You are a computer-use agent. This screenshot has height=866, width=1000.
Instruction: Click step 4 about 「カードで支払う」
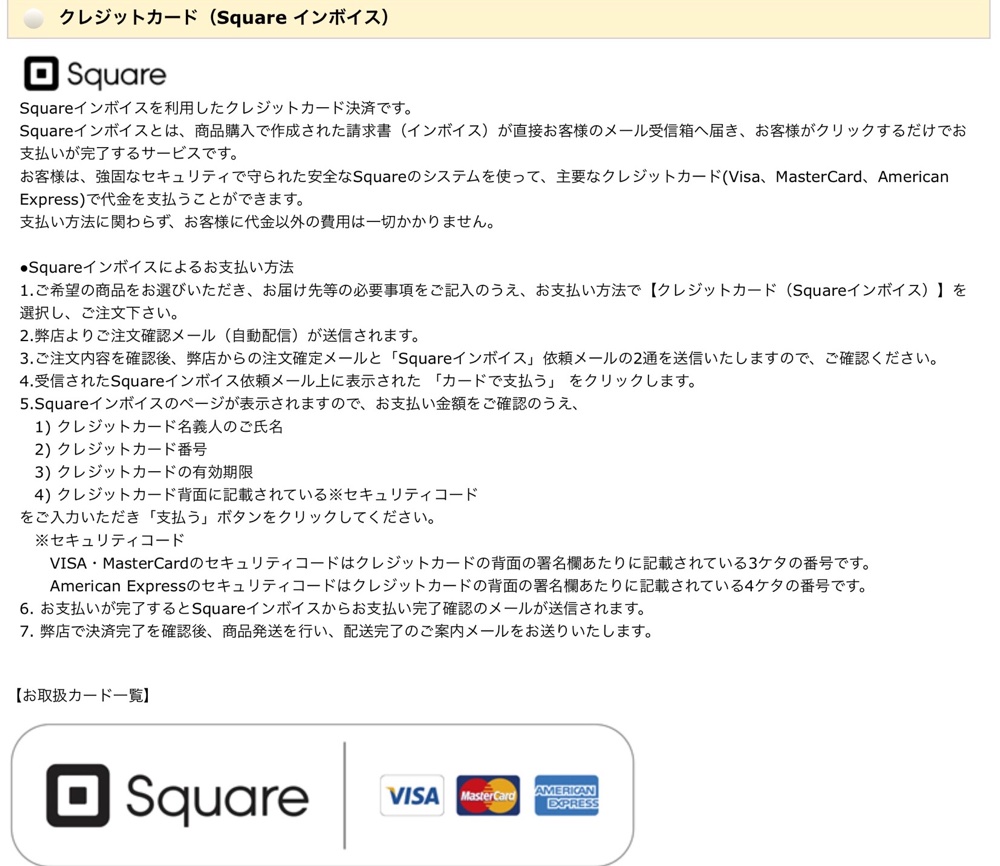[x=358, y=381]
